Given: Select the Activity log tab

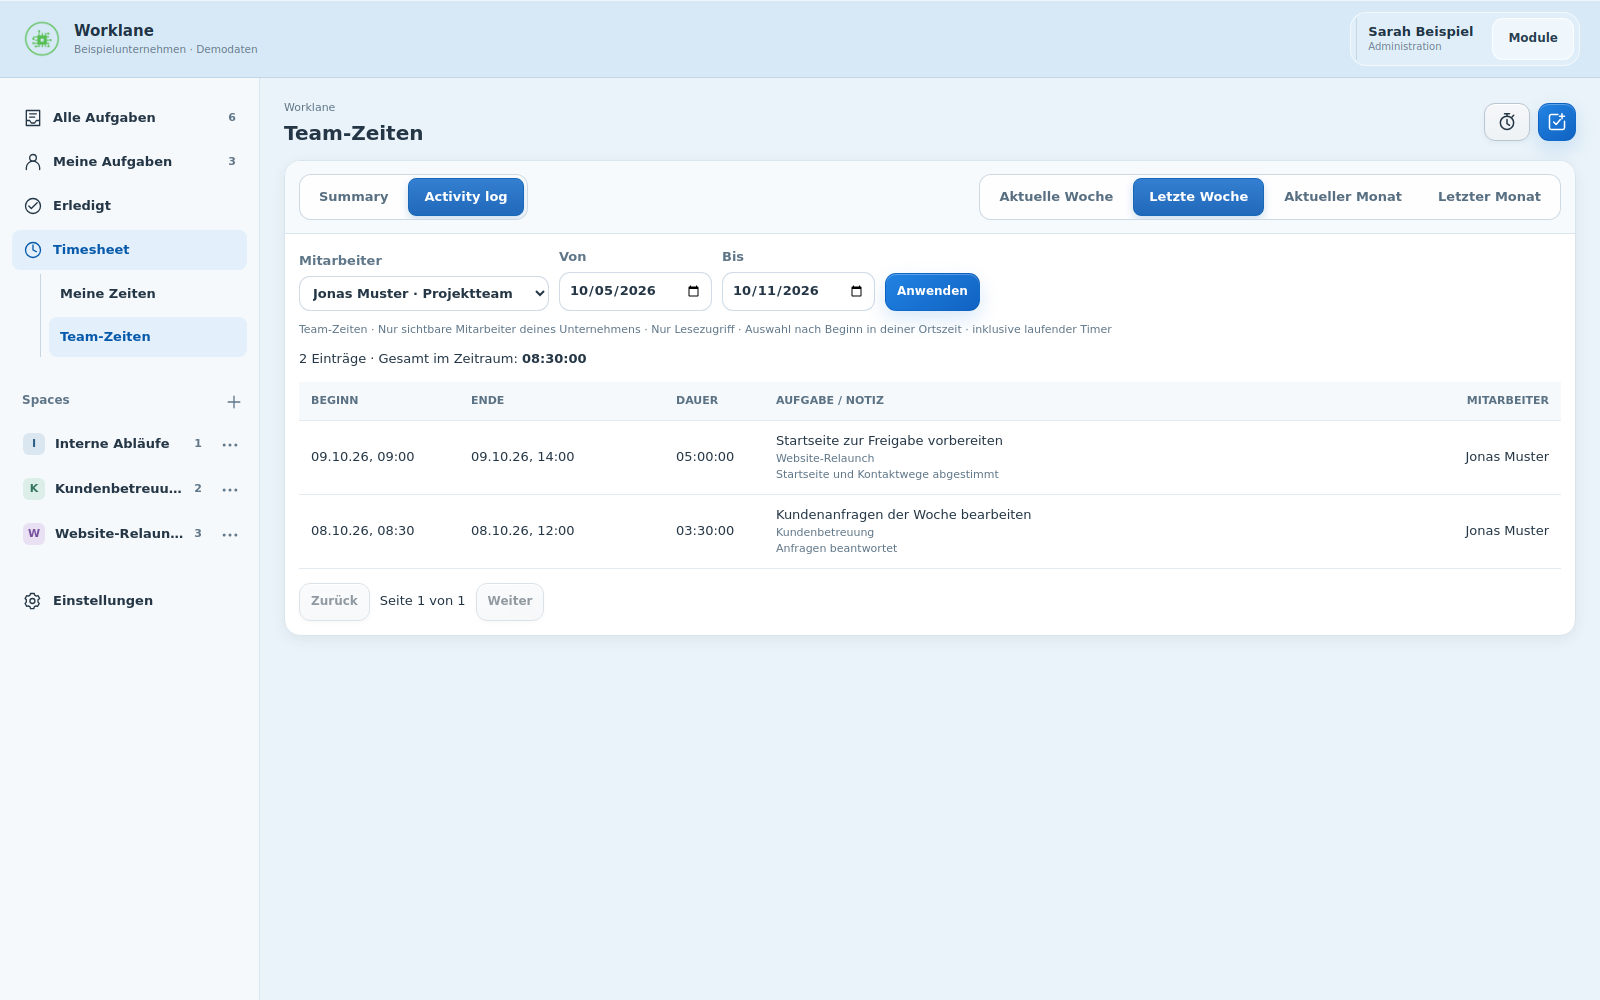Looking at the screenshot, I should click(x=466, y=197).
